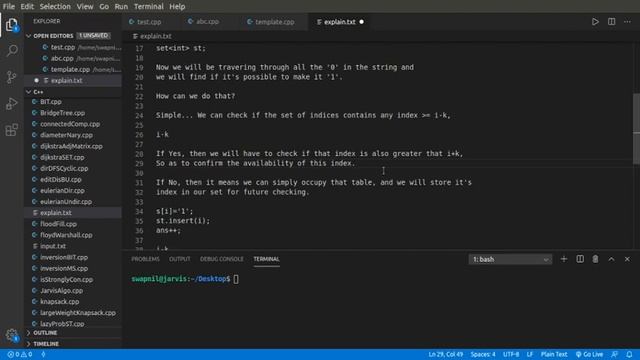This screenshot has width=640, height=360.
Task: Close the terminal panel
Action: pos(627,259)
